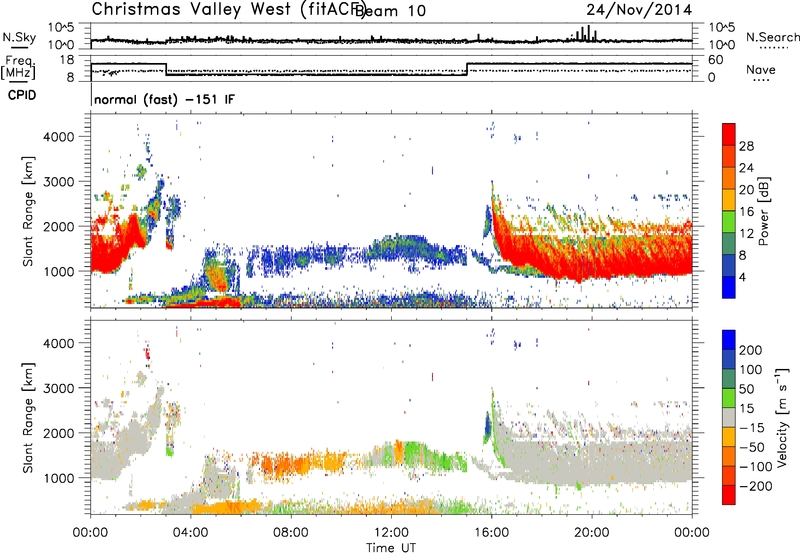Pick the light green 12–16 dB Power swatch
This screenshot has height=554, width=800.
(729, 222)
